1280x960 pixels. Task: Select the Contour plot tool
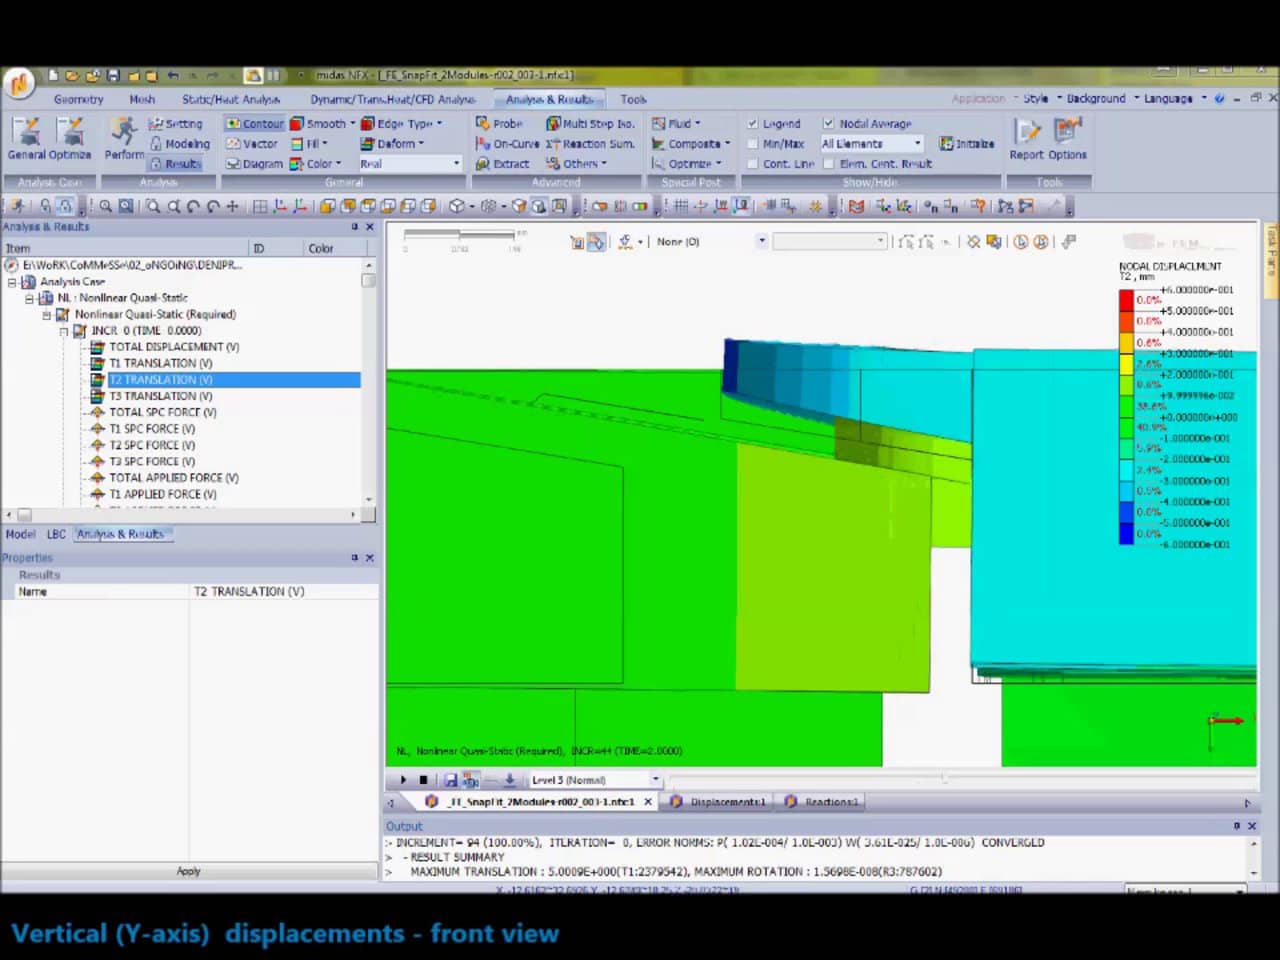(x=254, y=124)
